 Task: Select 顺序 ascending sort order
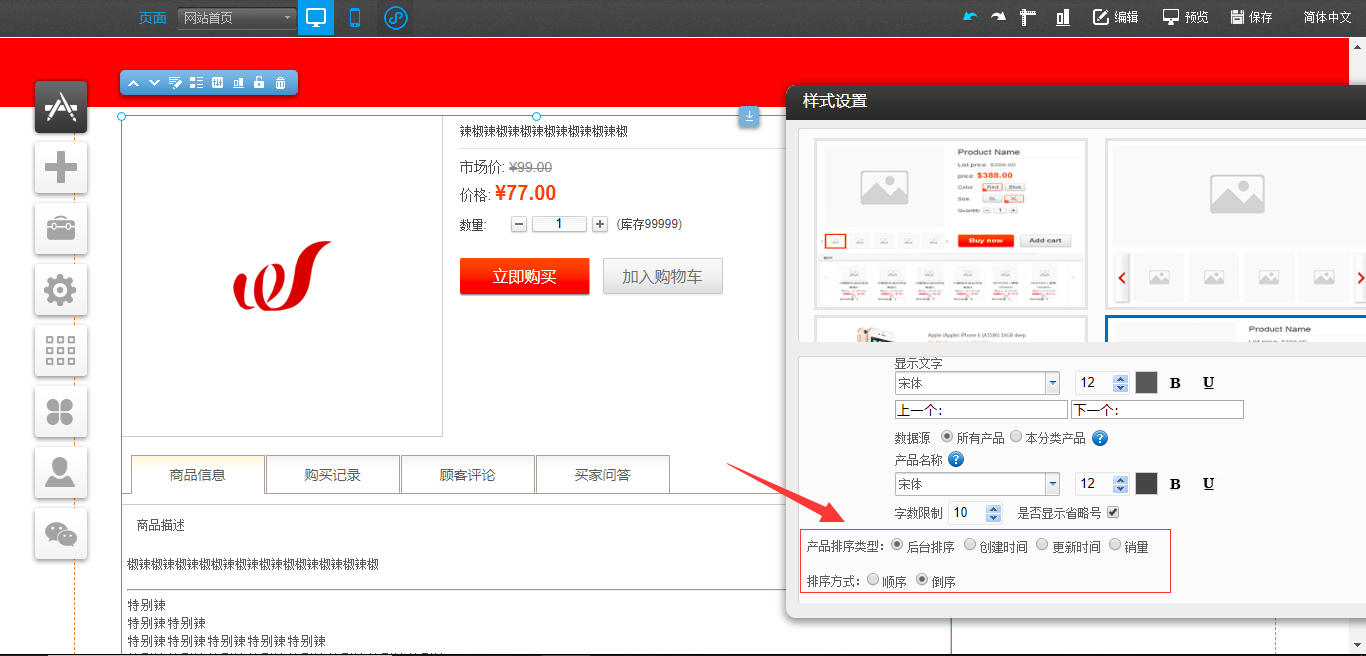(x=873, y=579)
